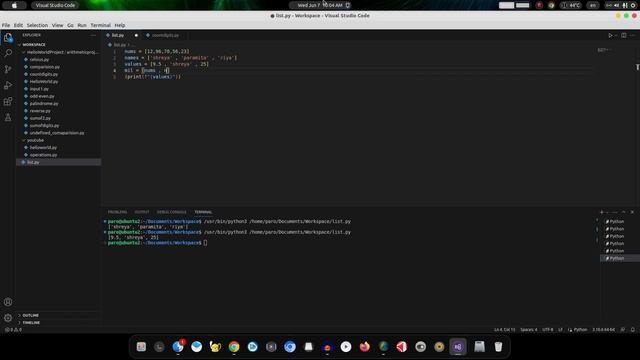The width and height of the screenshot is (640, 360).
Task: Open the Explorer view in activity bar
Action: pos(8,38)
